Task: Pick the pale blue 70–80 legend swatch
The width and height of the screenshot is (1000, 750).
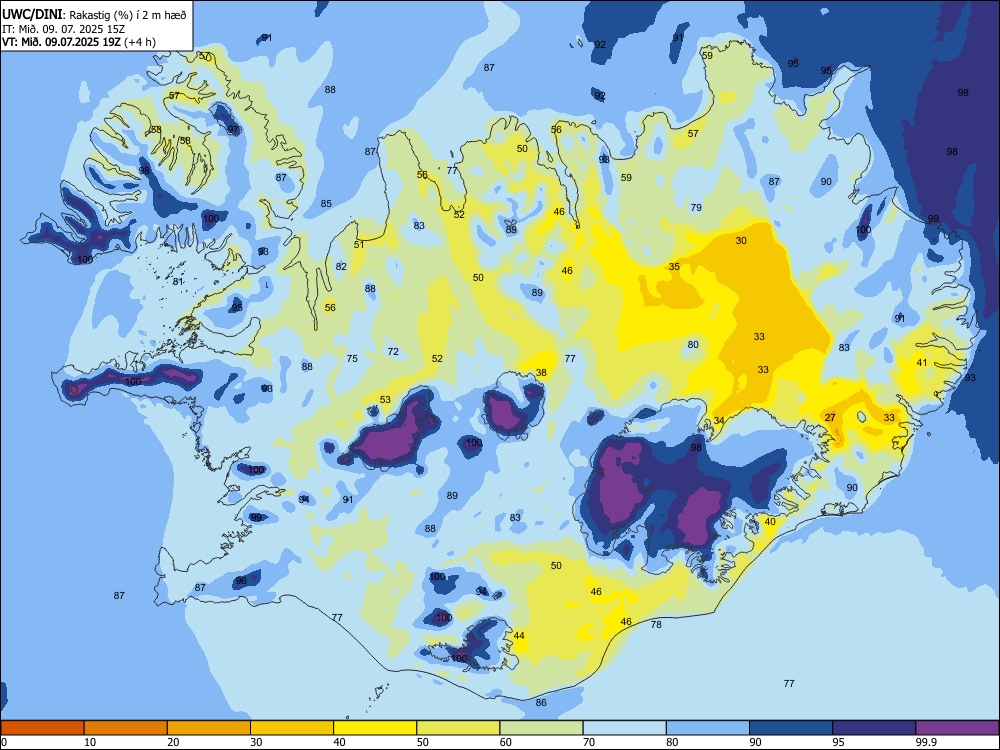Action: click(625, 728)
